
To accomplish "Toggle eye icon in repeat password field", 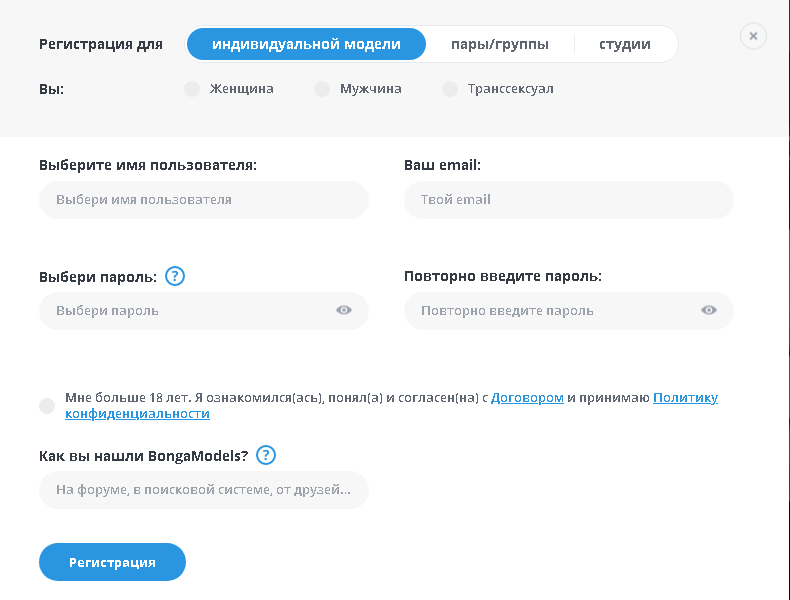I will 709,310.
